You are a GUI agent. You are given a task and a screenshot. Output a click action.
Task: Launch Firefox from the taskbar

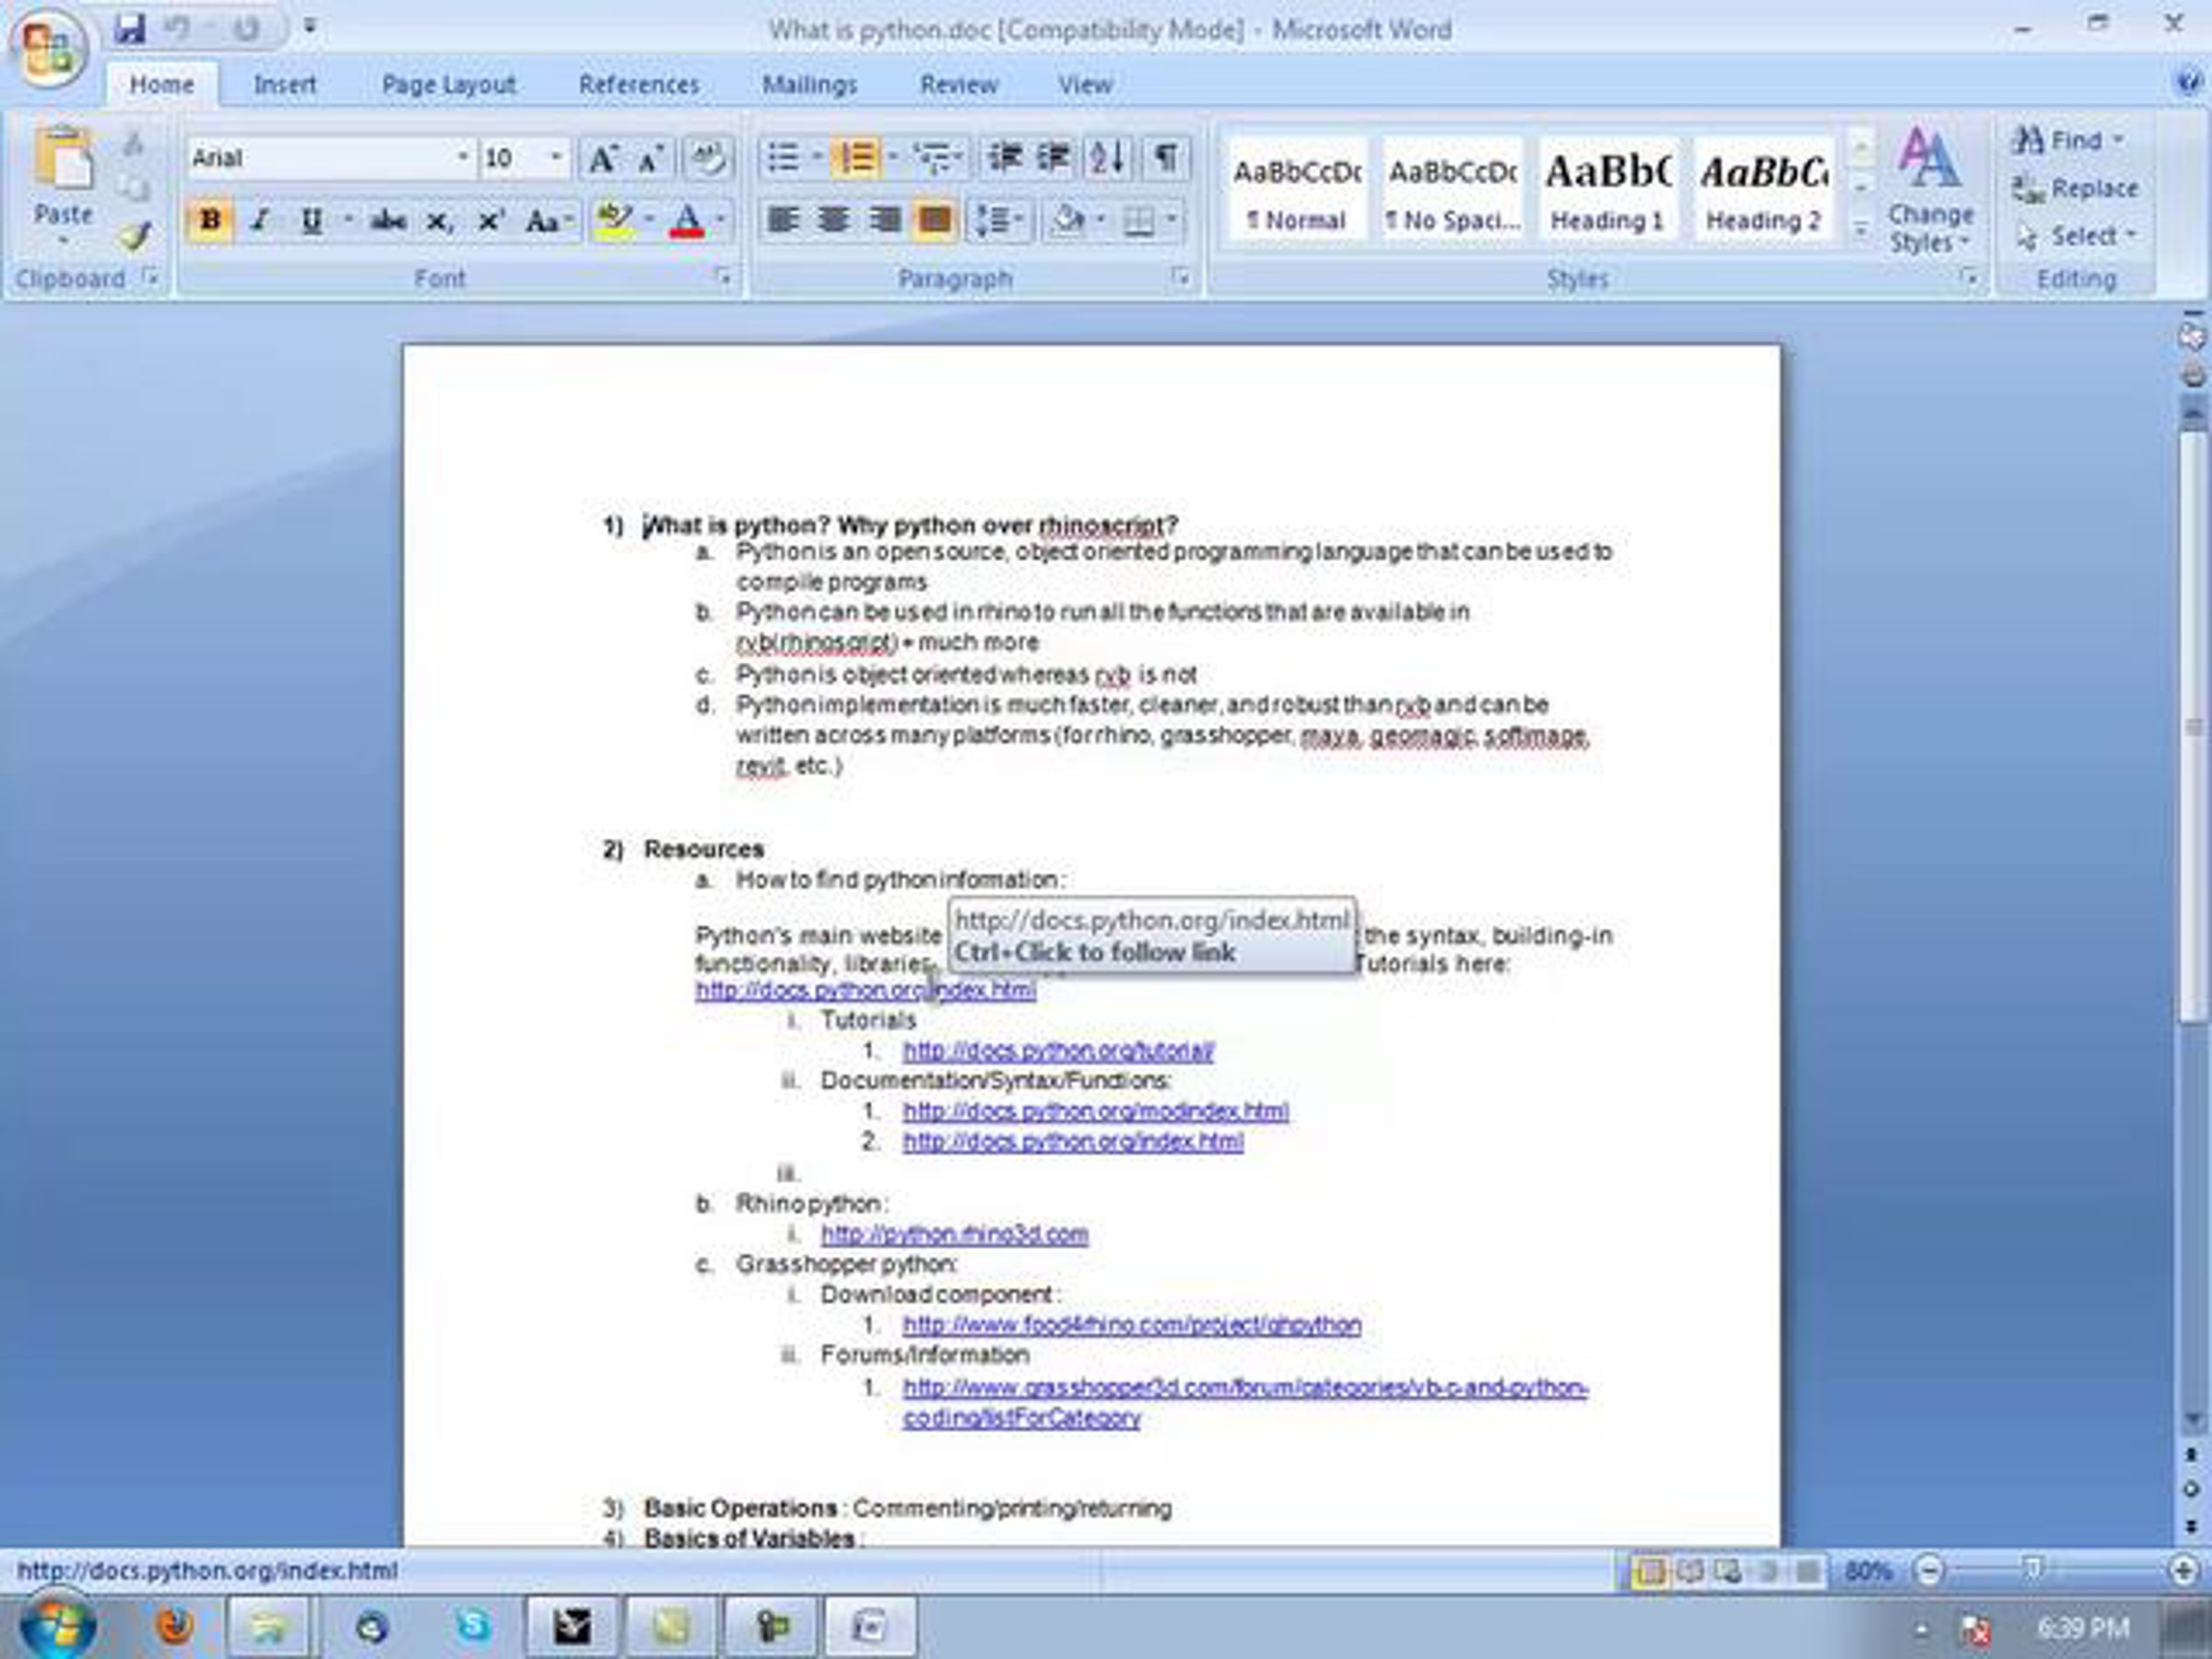click(174, 1626)
